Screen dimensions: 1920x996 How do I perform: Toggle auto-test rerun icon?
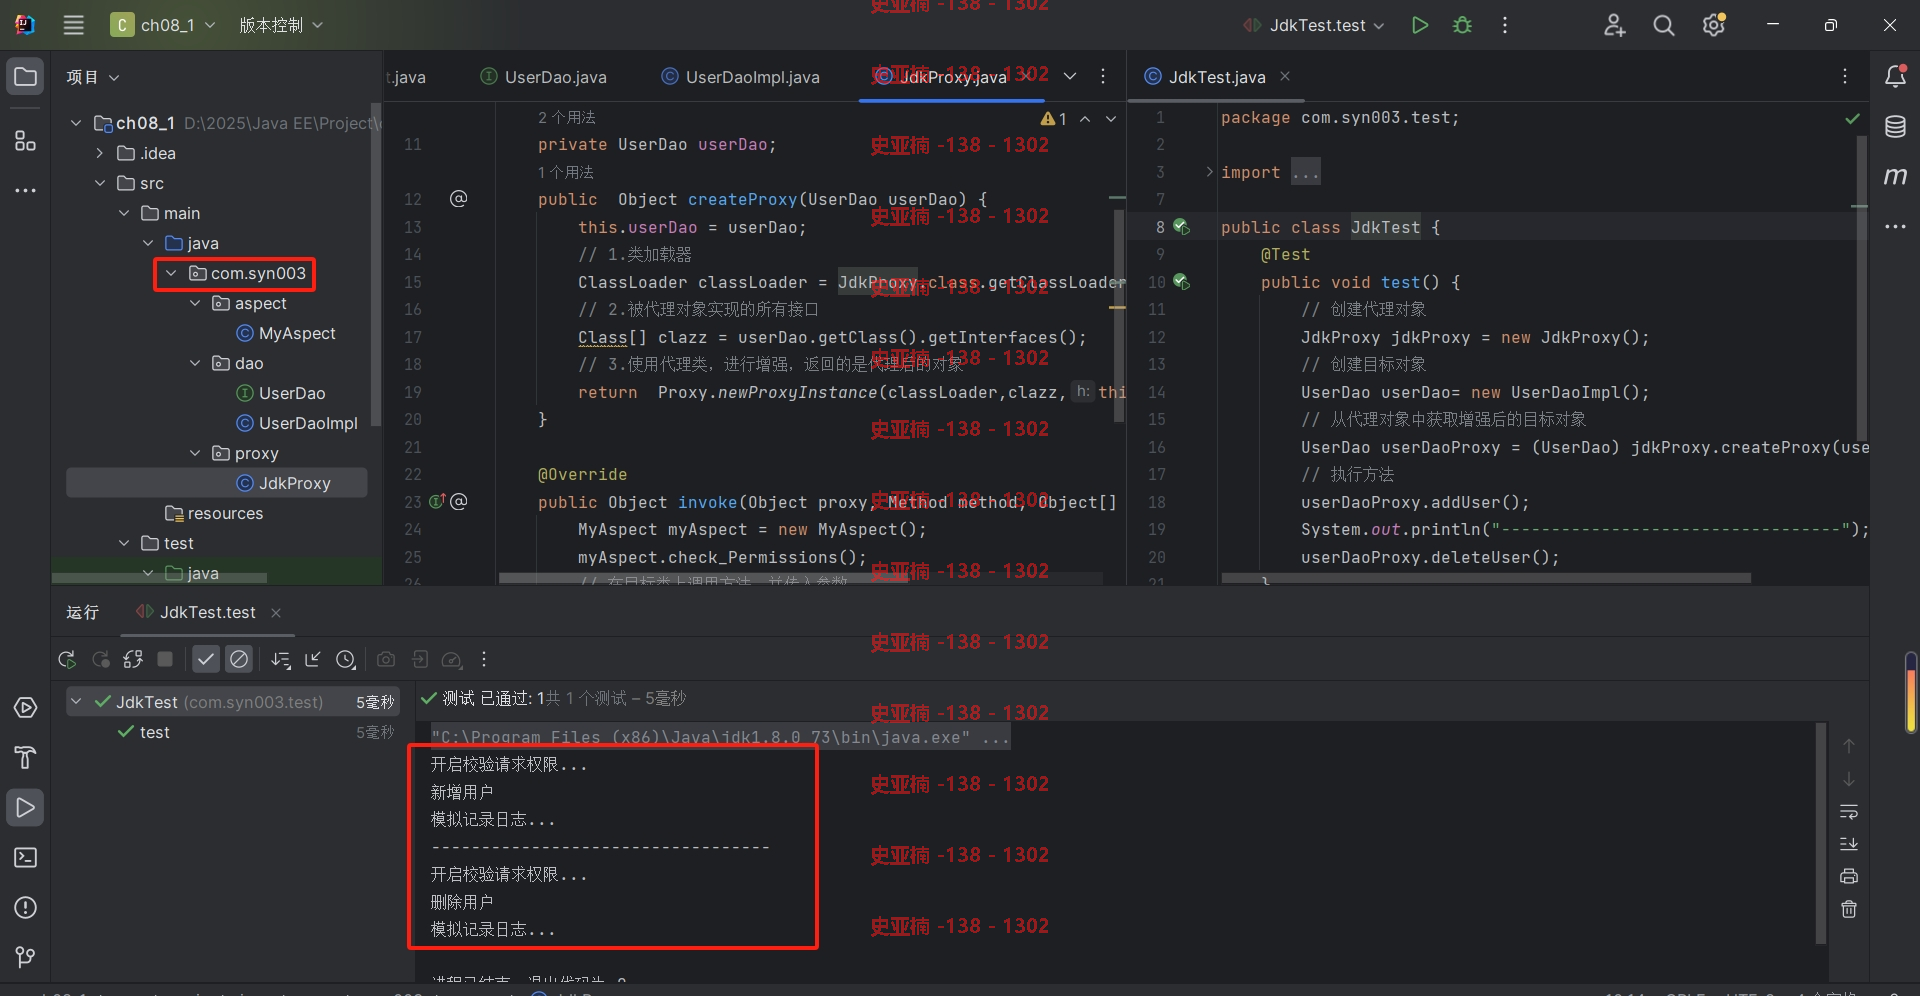(133, 659)
